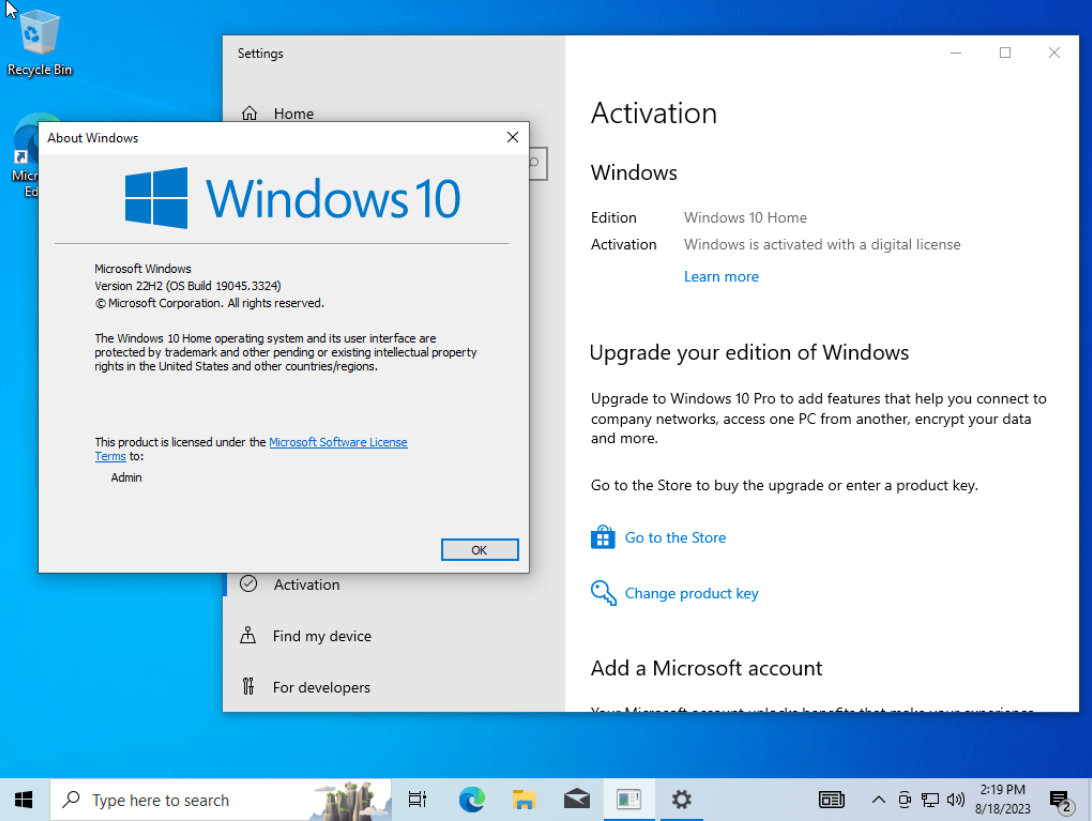
Task: Open Mail app from taskbar
Action: coord(577,799)
